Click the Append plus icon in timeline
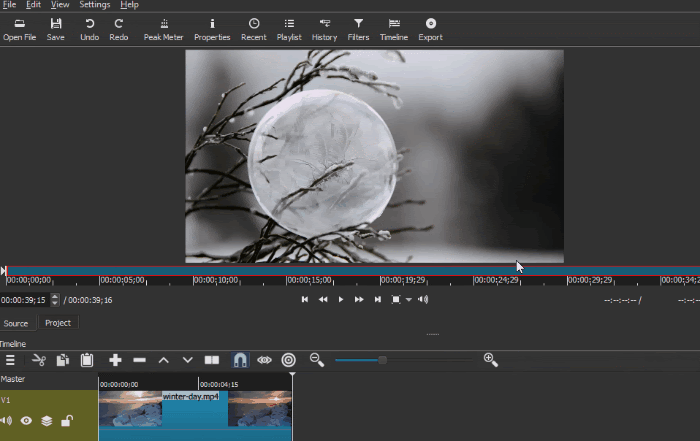Screen dimensions: 700x441 115,360
